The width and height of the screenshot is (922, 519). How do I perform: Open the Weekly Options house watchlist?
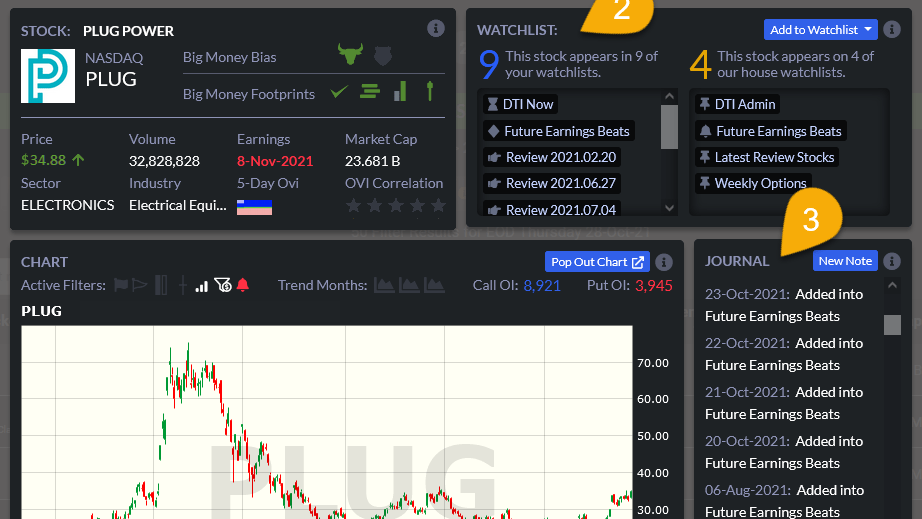[x=753, y=183]
